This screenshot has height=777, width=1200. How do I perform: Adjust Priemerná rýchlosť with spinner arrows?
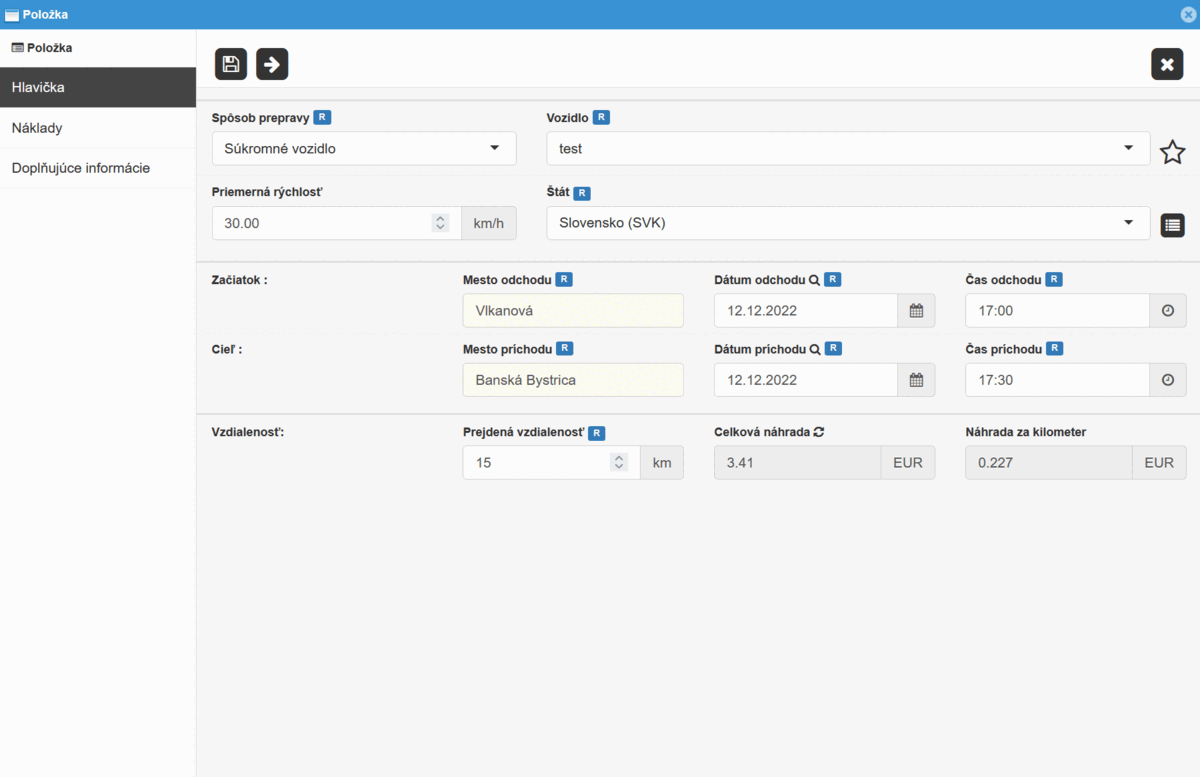coord(440,223)
